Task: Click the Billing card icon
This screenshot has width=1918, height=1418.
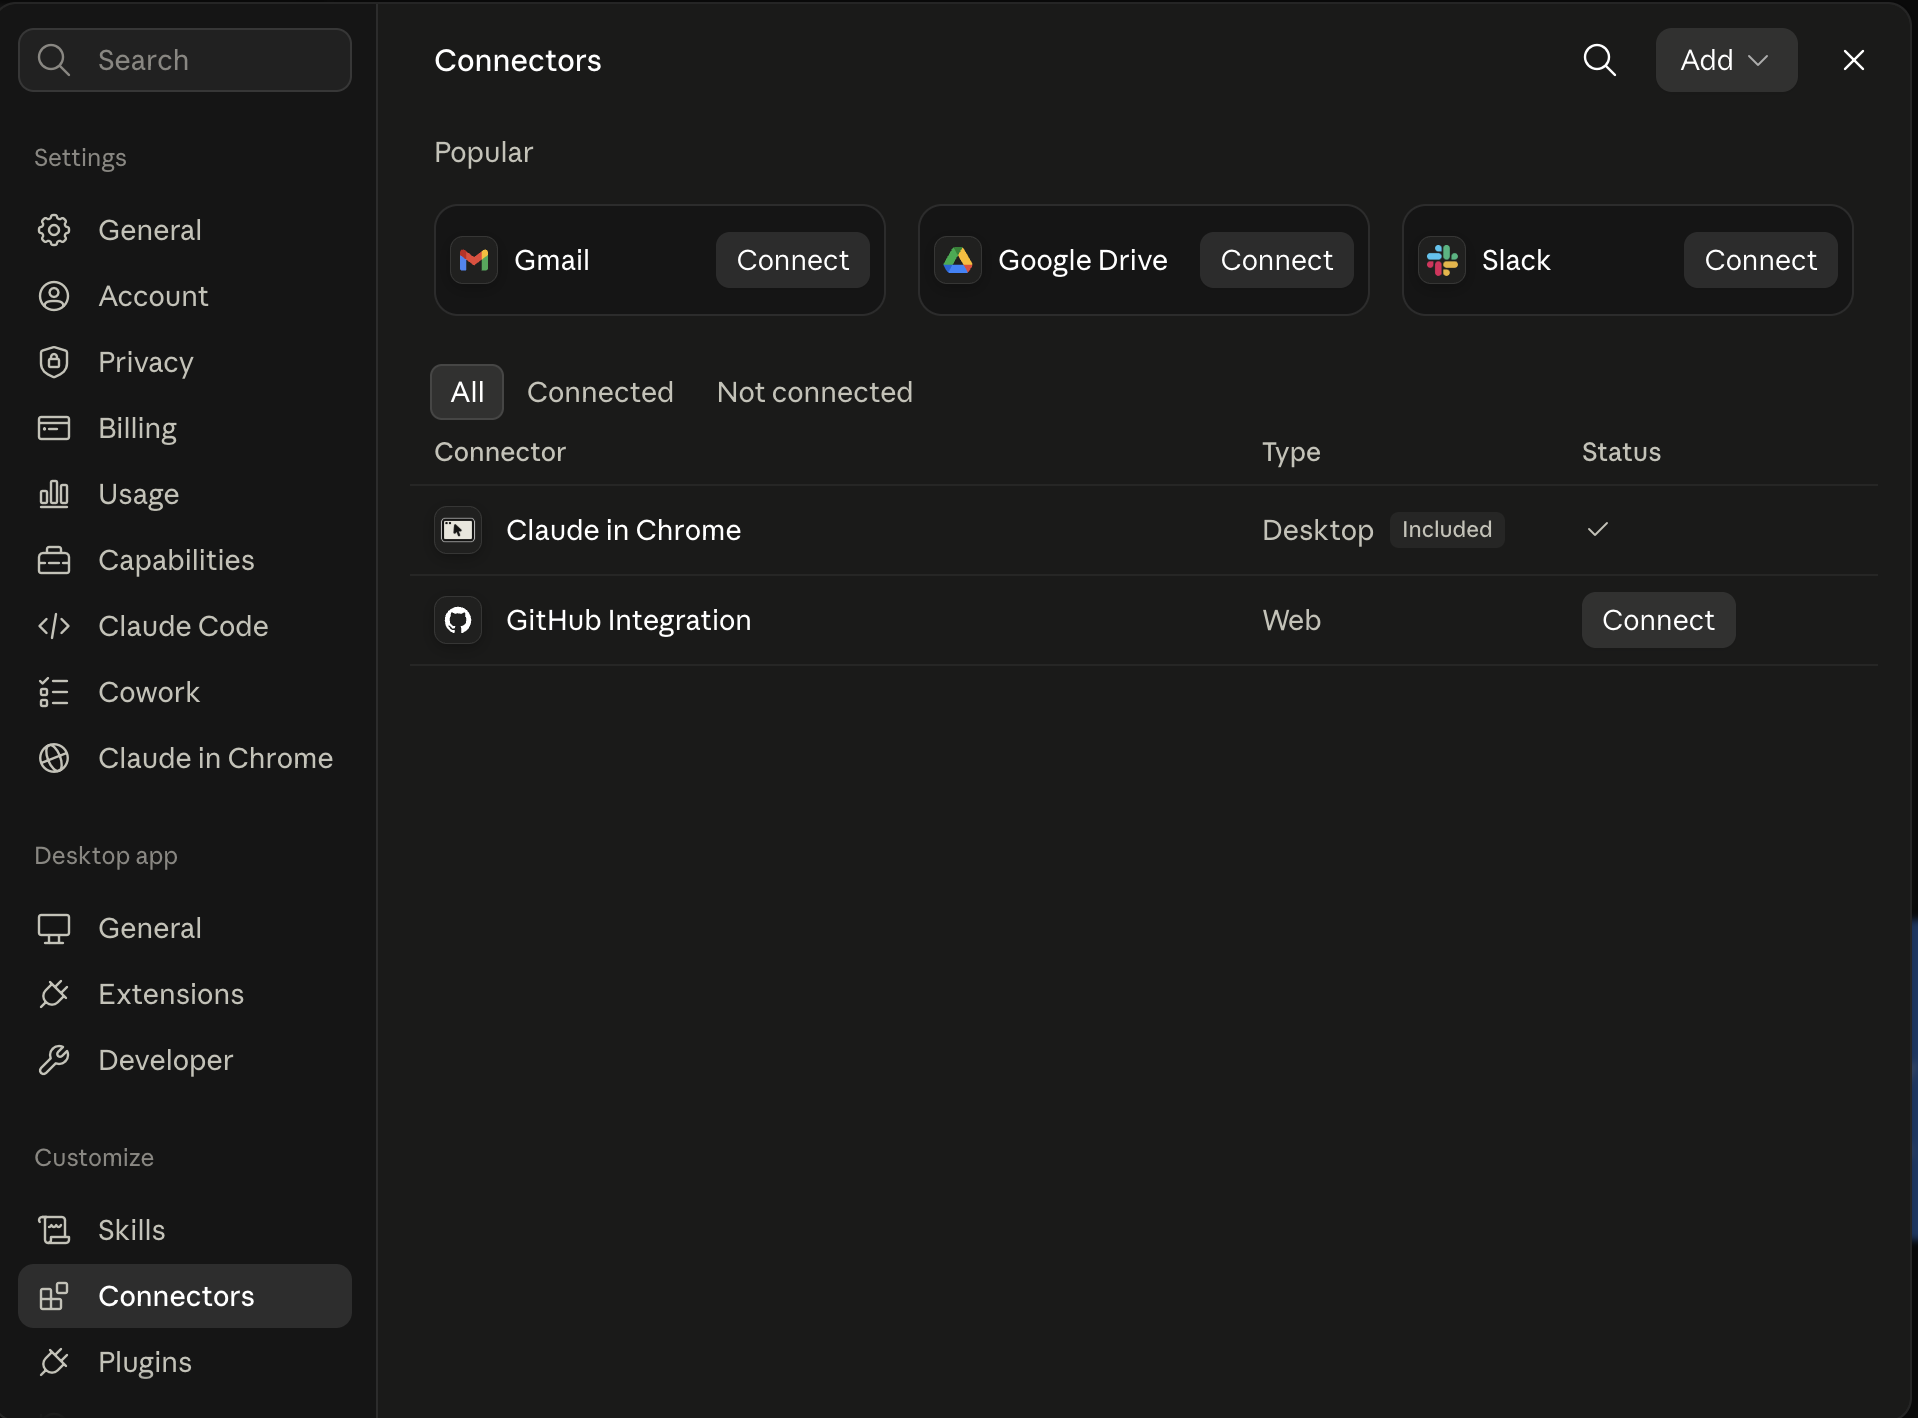Action: coord(54,428)
